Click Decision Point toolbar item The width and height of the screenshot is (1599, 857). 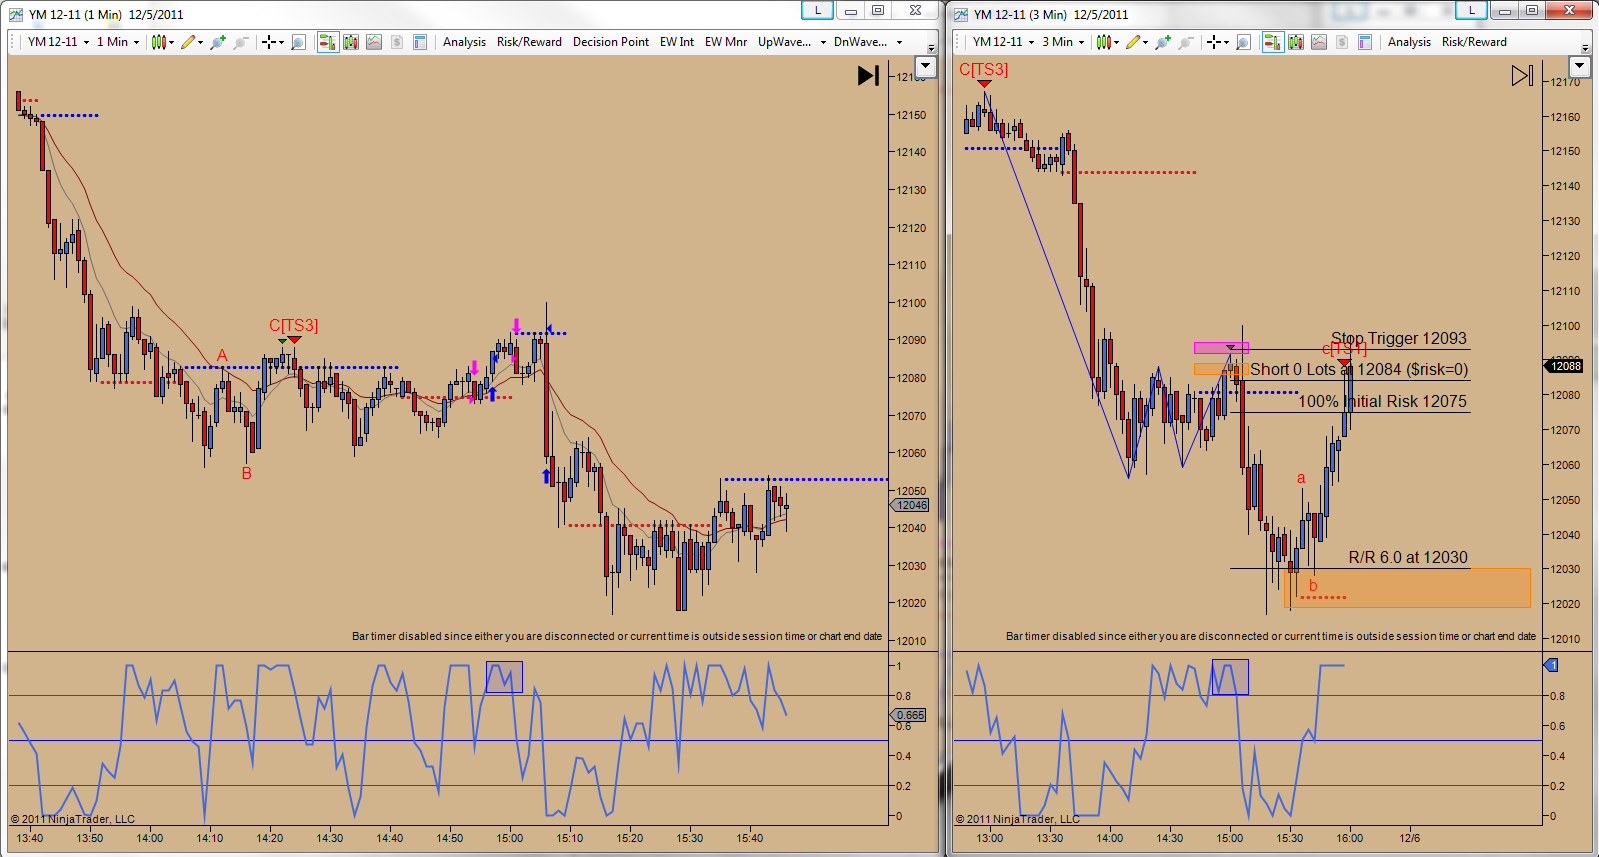pyautogui.click(x=611, y=42)
